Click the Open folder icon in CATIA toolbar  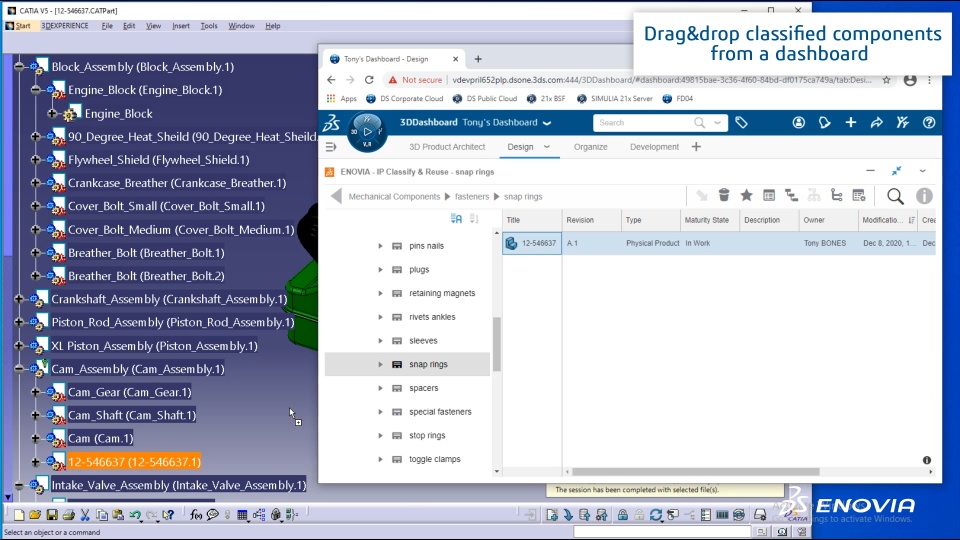click(35, 515)
